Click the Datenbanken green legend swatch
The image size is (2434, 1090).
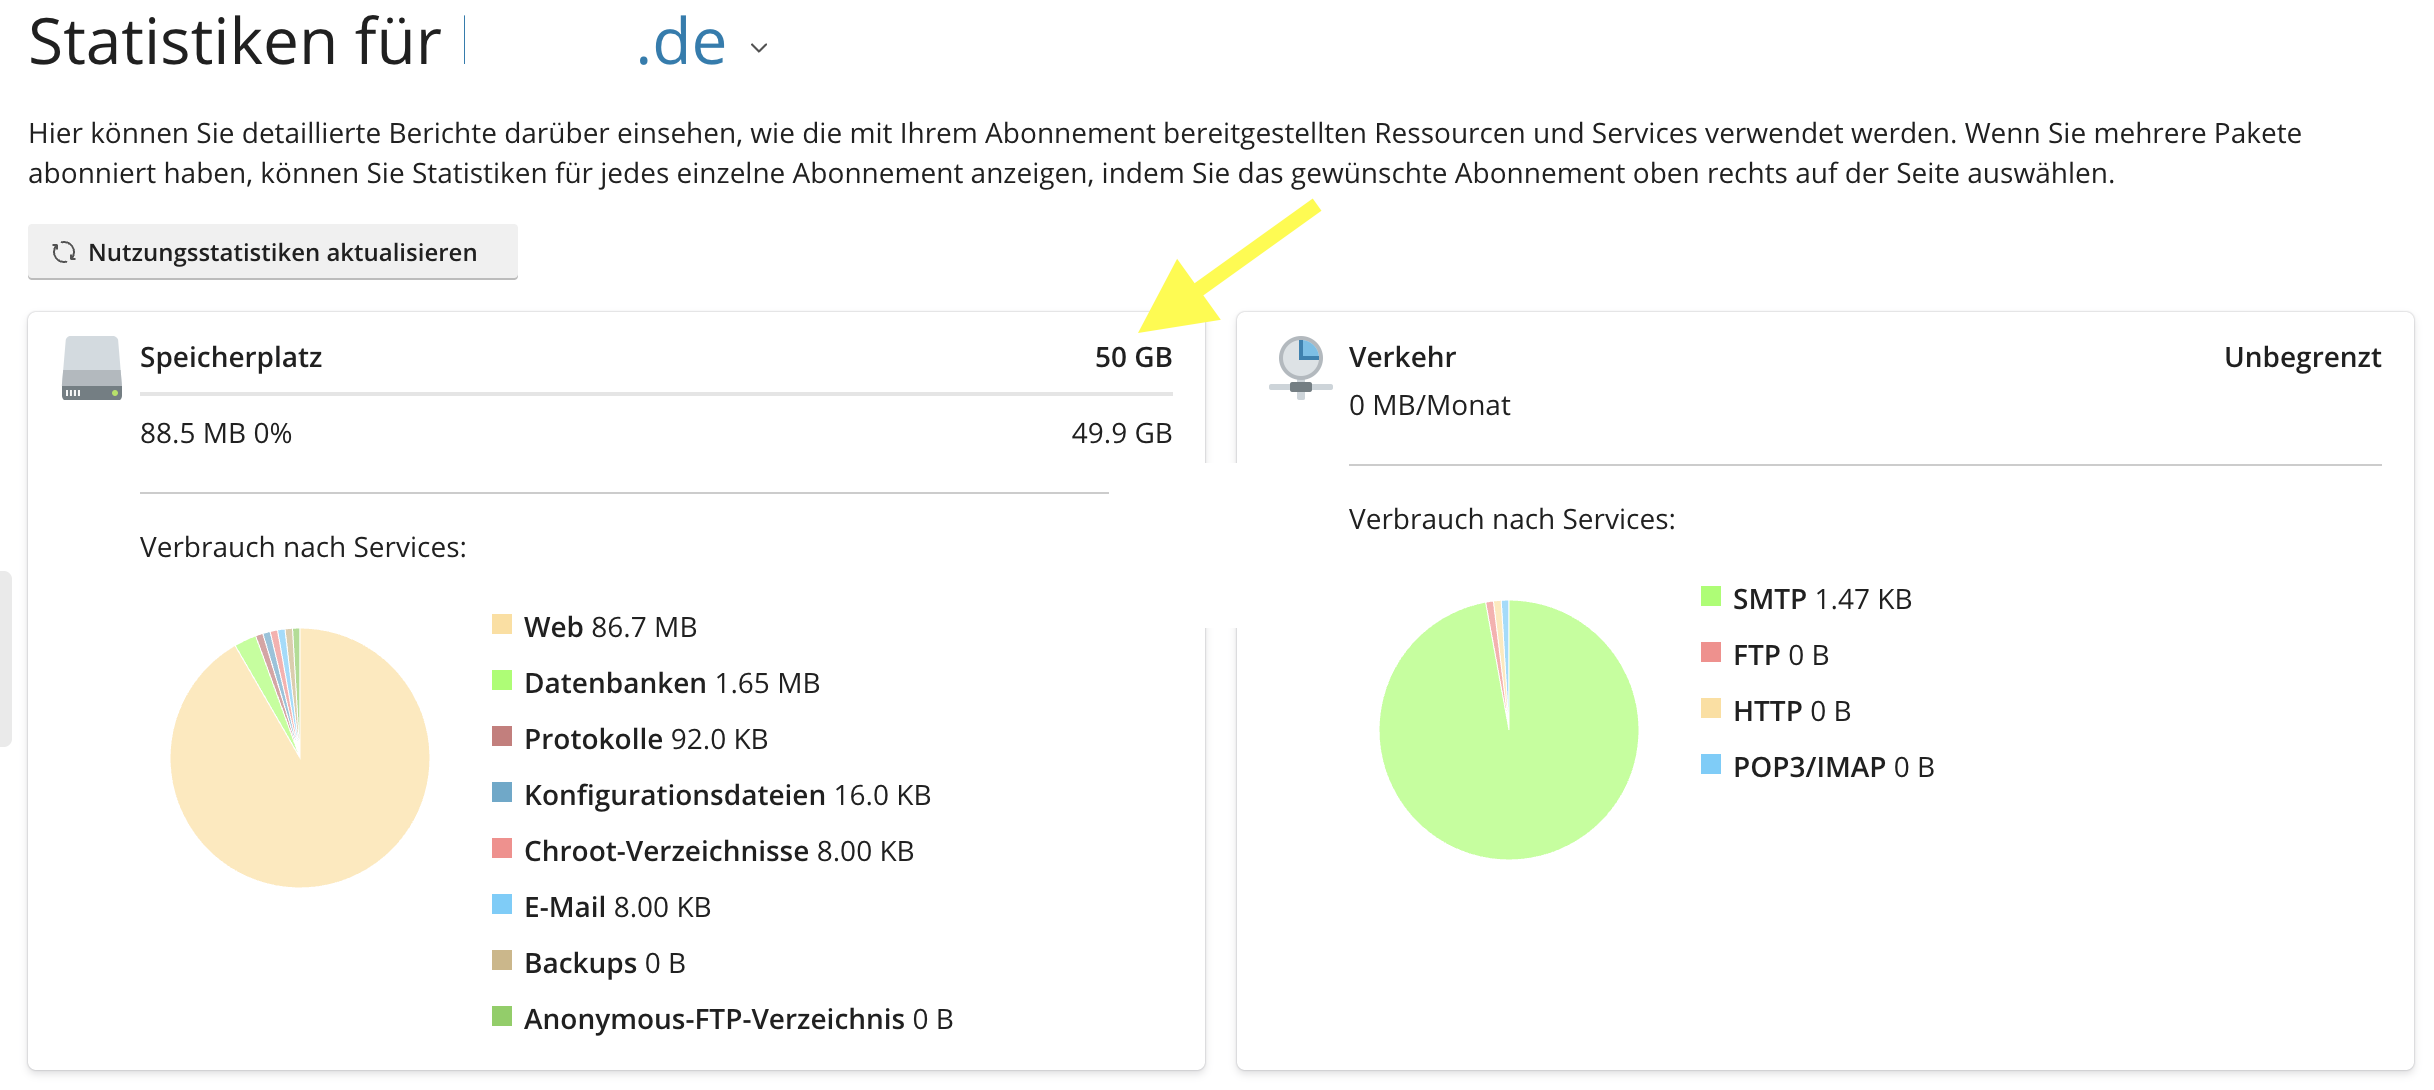coord(502,681)
